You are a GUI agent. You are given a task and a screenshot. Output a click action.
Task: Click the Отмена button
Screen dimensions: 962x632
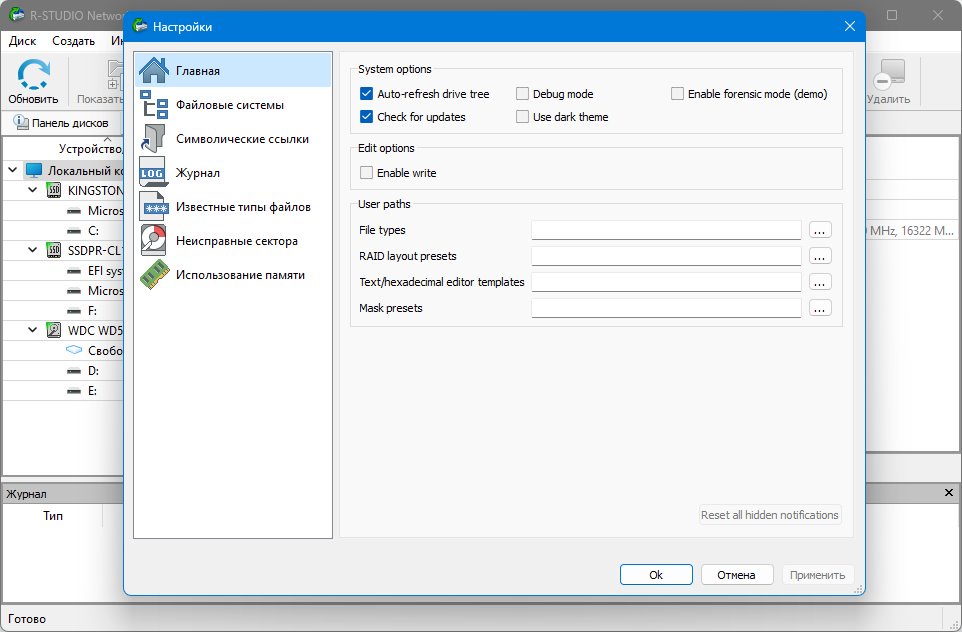point(736,575)
